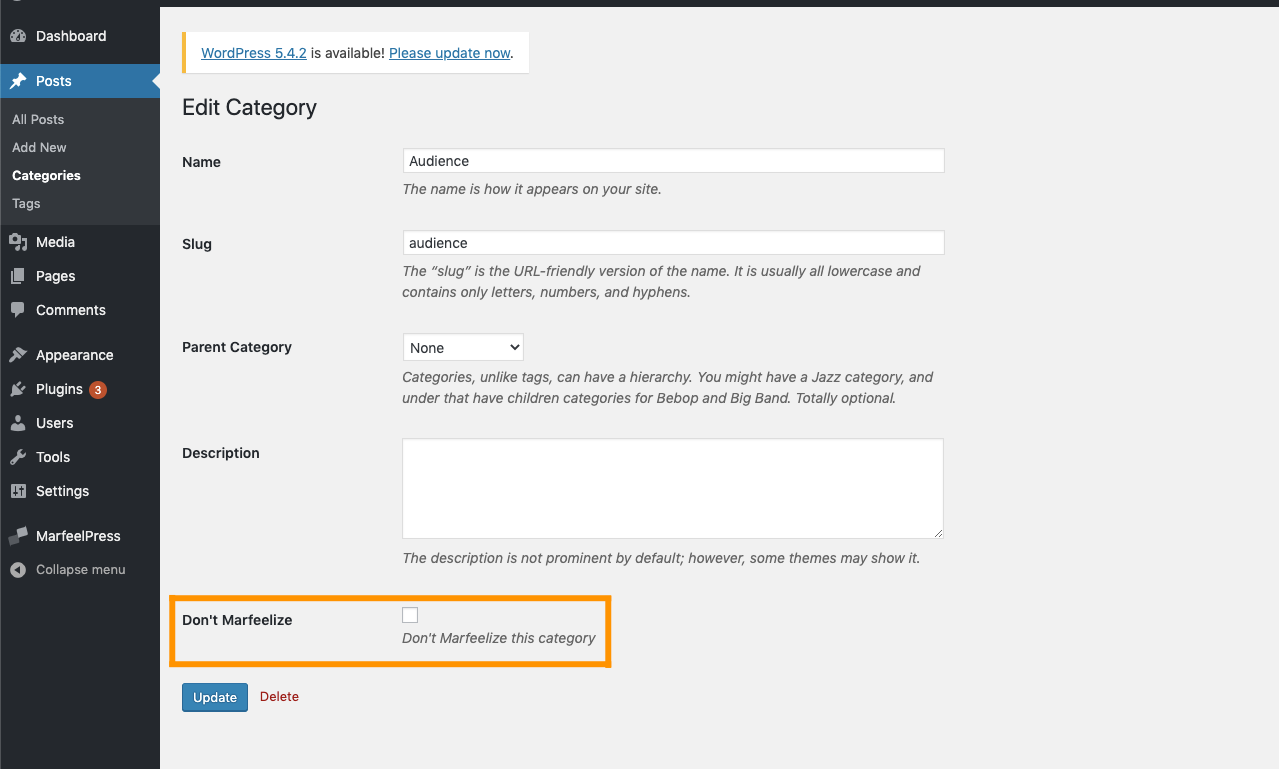Click the Pages icon in sidebar
The width and height of the screenshot is (1279, 769).
[x=18, y=276]
